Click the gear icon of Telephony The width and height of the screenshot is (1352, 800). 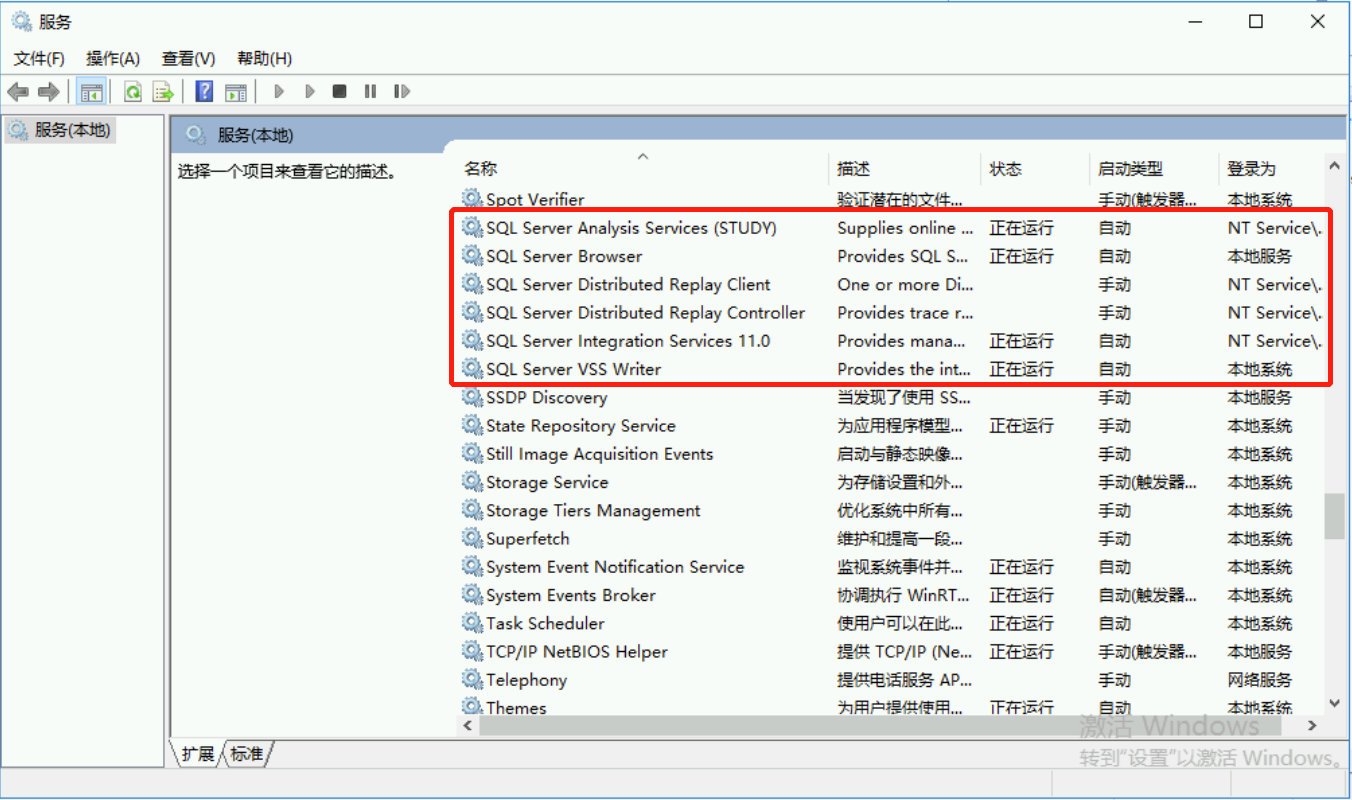[x=472, y=679]
